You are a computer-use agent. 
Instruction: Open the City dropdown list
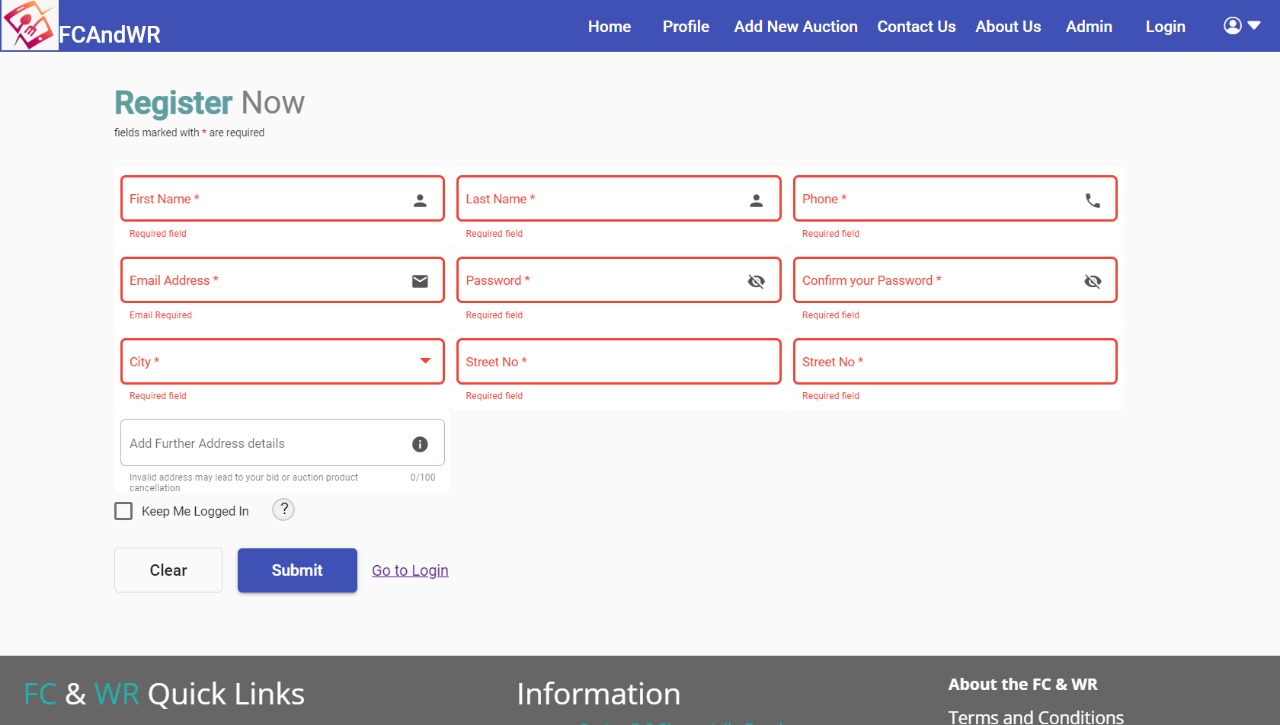click(x=425, y=361)
